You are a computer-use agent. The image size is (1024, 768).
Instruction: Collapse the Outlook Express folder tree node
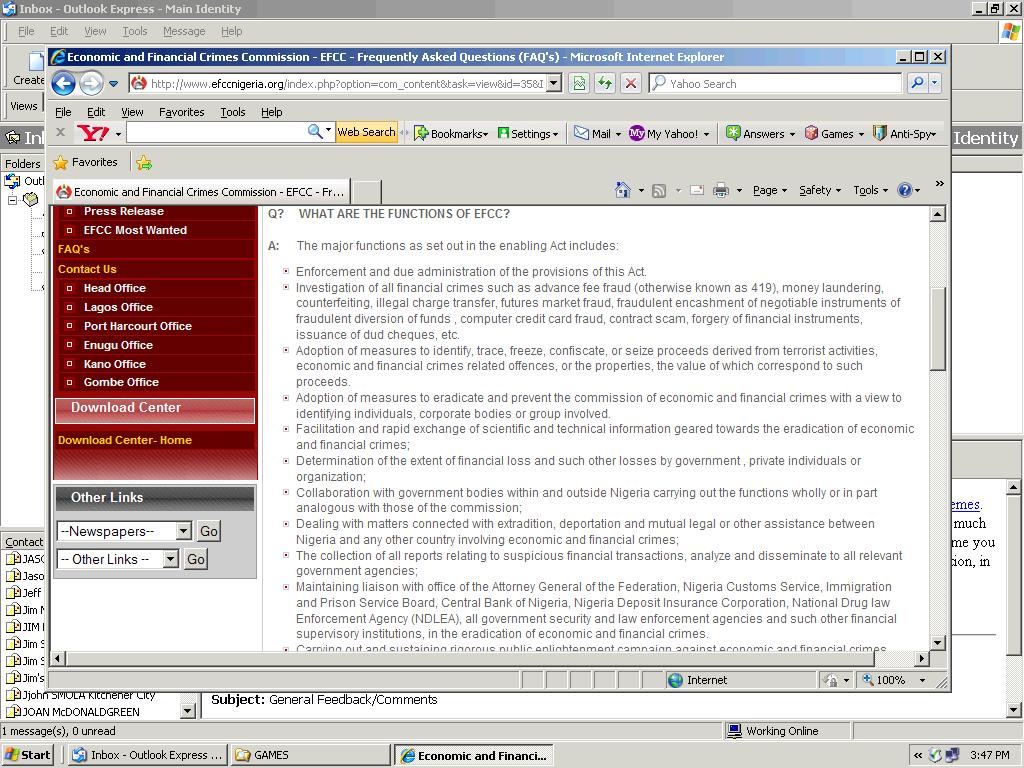point(12,200)
